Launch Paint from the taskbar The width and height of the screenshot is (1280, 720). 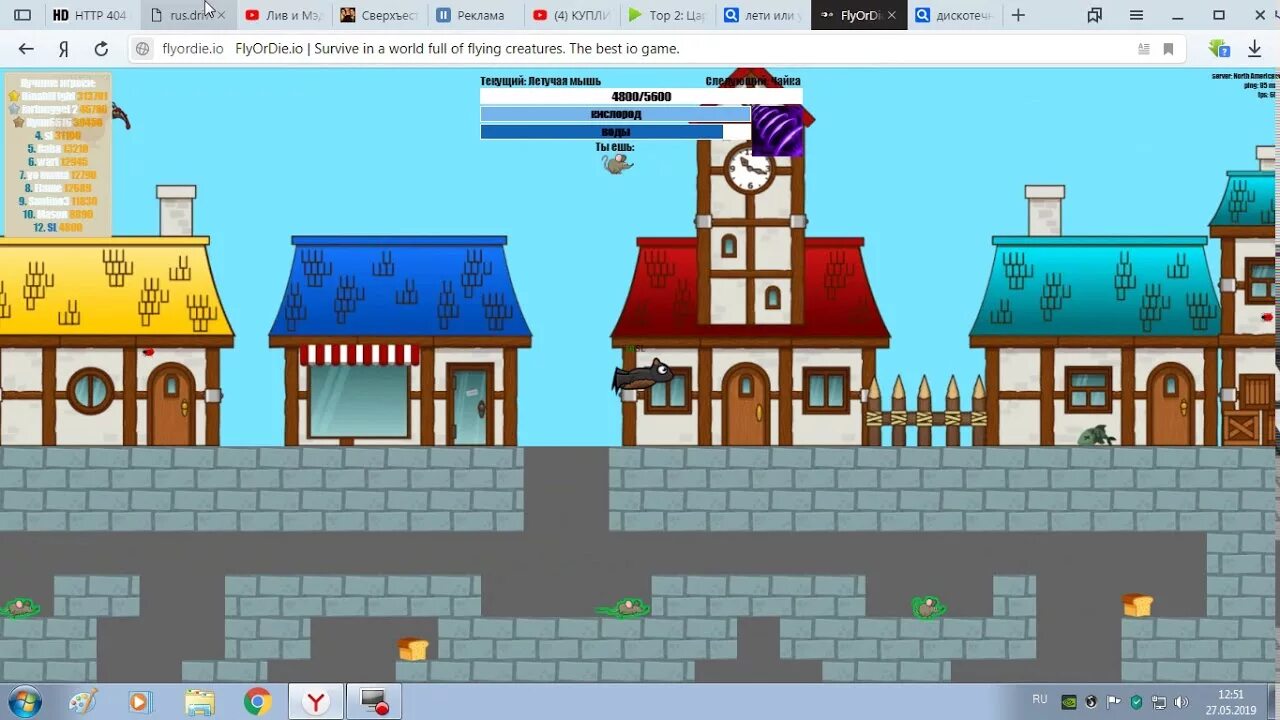(83, 702)
